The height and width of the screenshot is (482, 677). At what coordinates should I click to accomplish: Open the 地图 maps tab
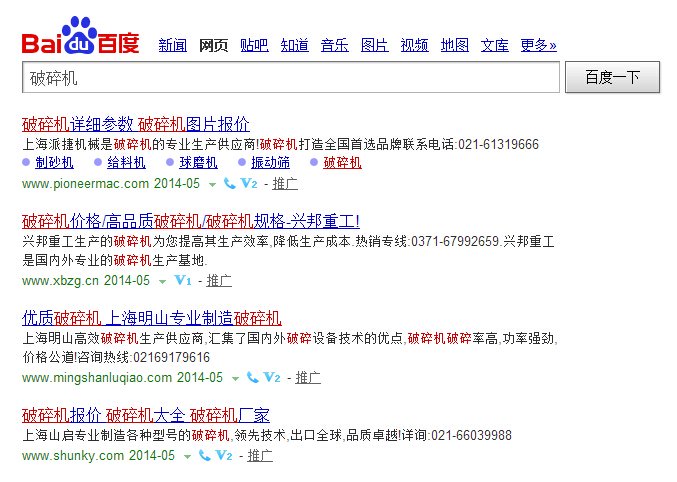pyautogui.click(x=454, y=45)
